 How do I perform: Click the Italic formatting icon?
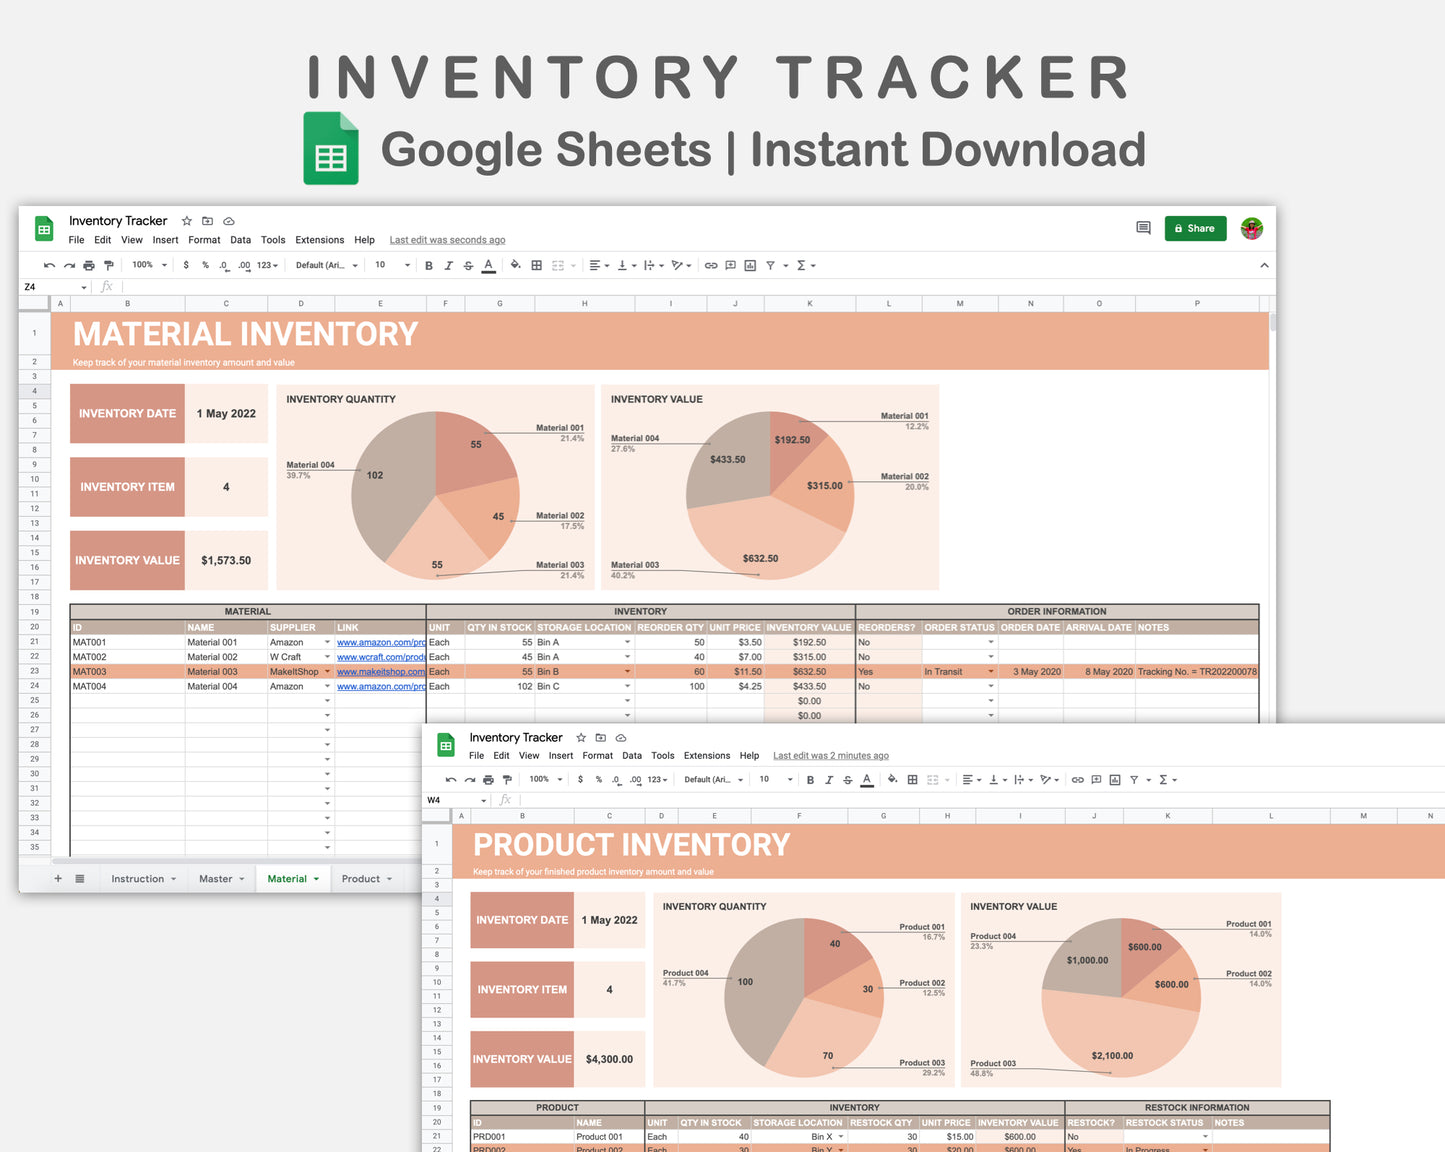[448, 265]
